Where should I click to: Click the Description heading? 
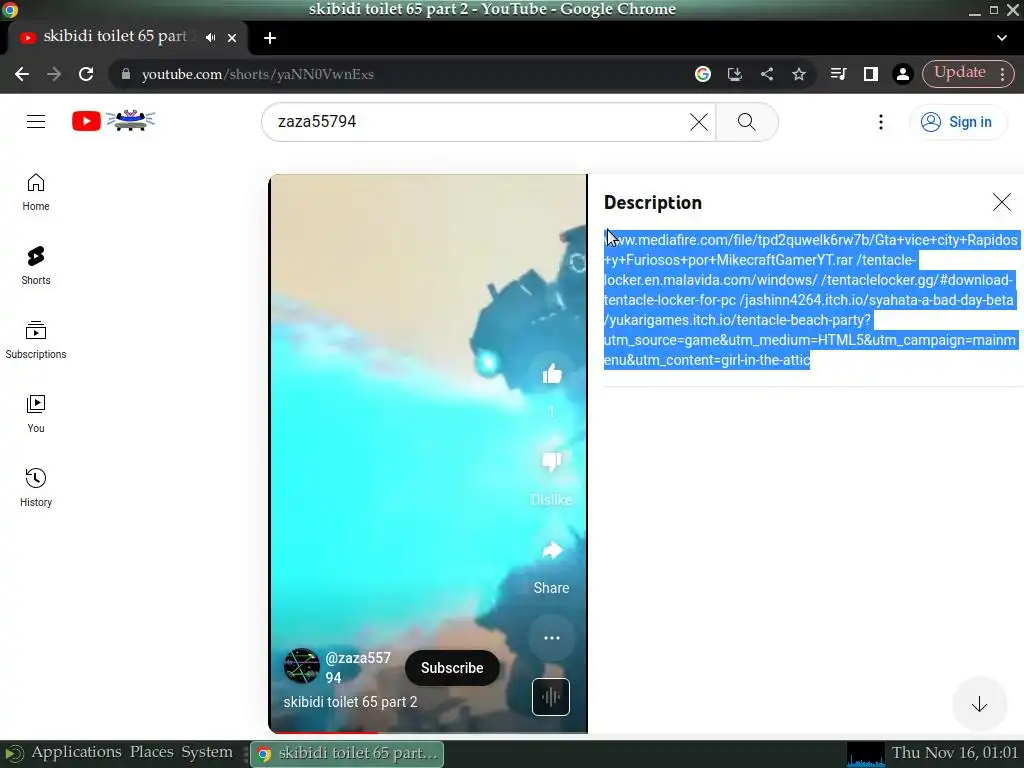coord(652,202)
